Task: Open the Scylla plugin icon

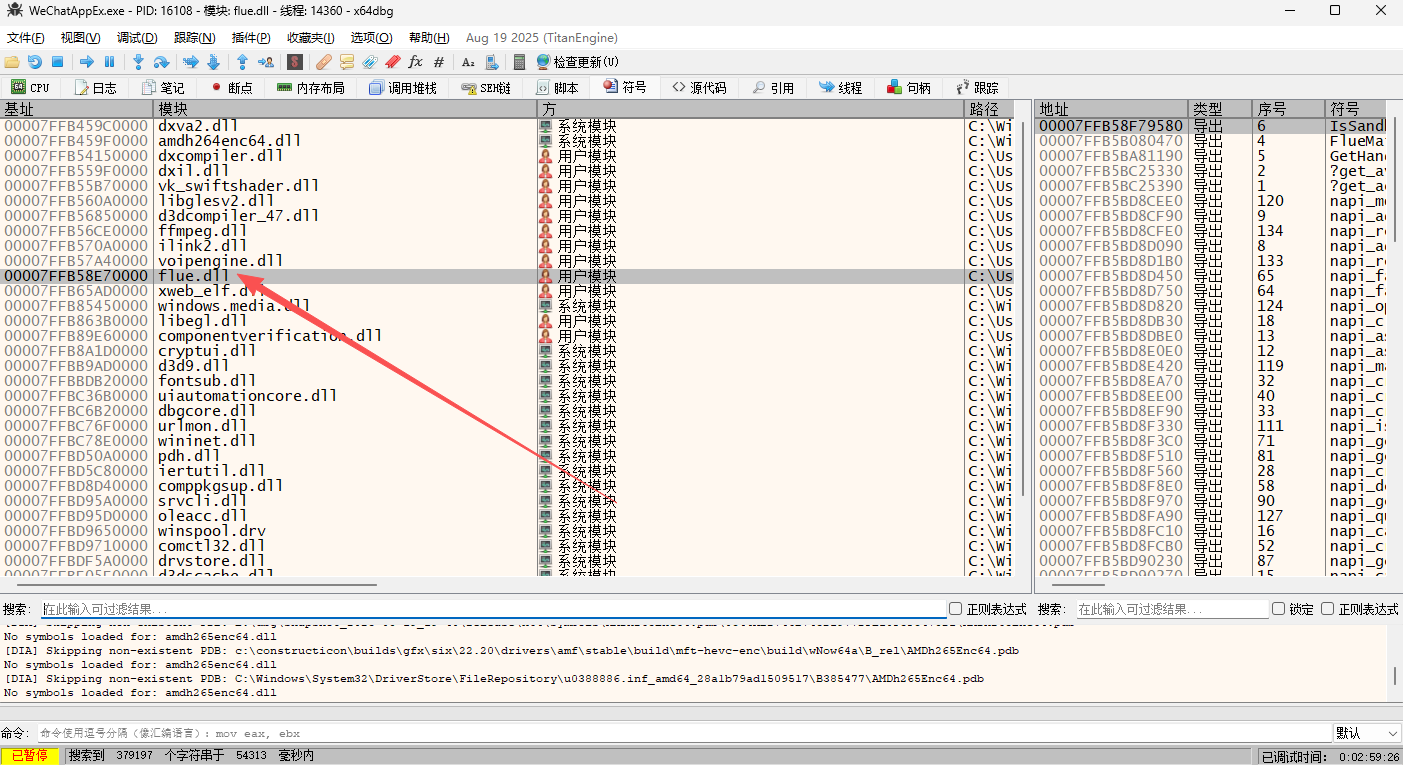Action: pos(294,62)
